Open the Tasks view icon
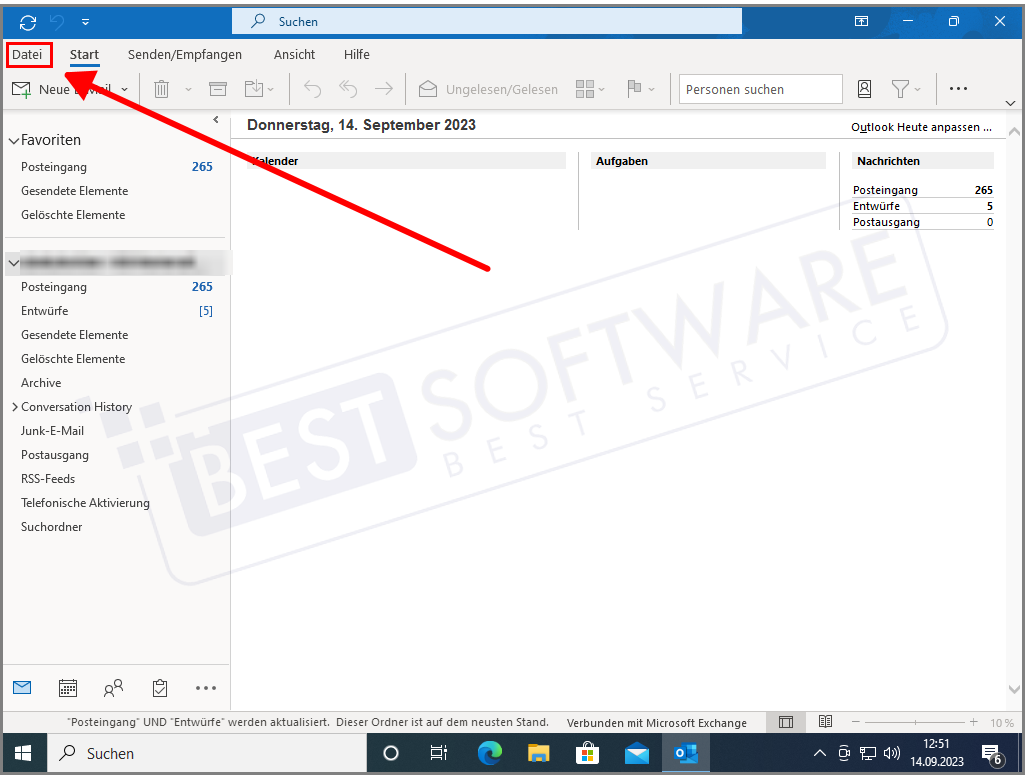Viewport: 1026px width, 776px height. tap(159, 688)
